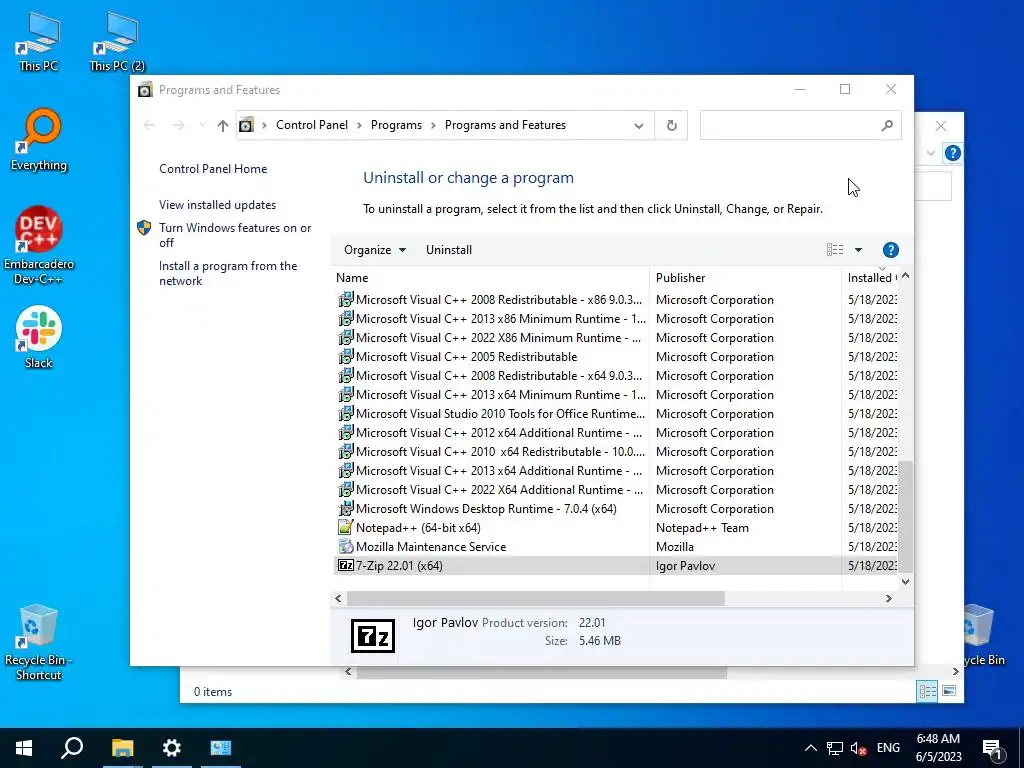Open Turn Windows features on or off
1024x768 pixels.
235,235
